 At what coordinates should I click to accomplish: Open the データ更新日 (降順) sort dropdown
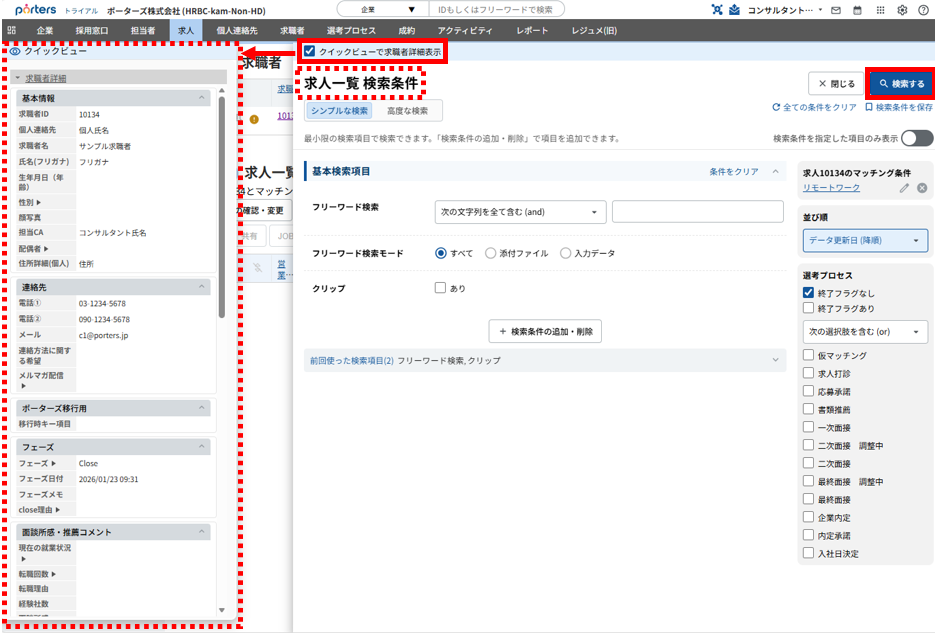tap(865, 240)
